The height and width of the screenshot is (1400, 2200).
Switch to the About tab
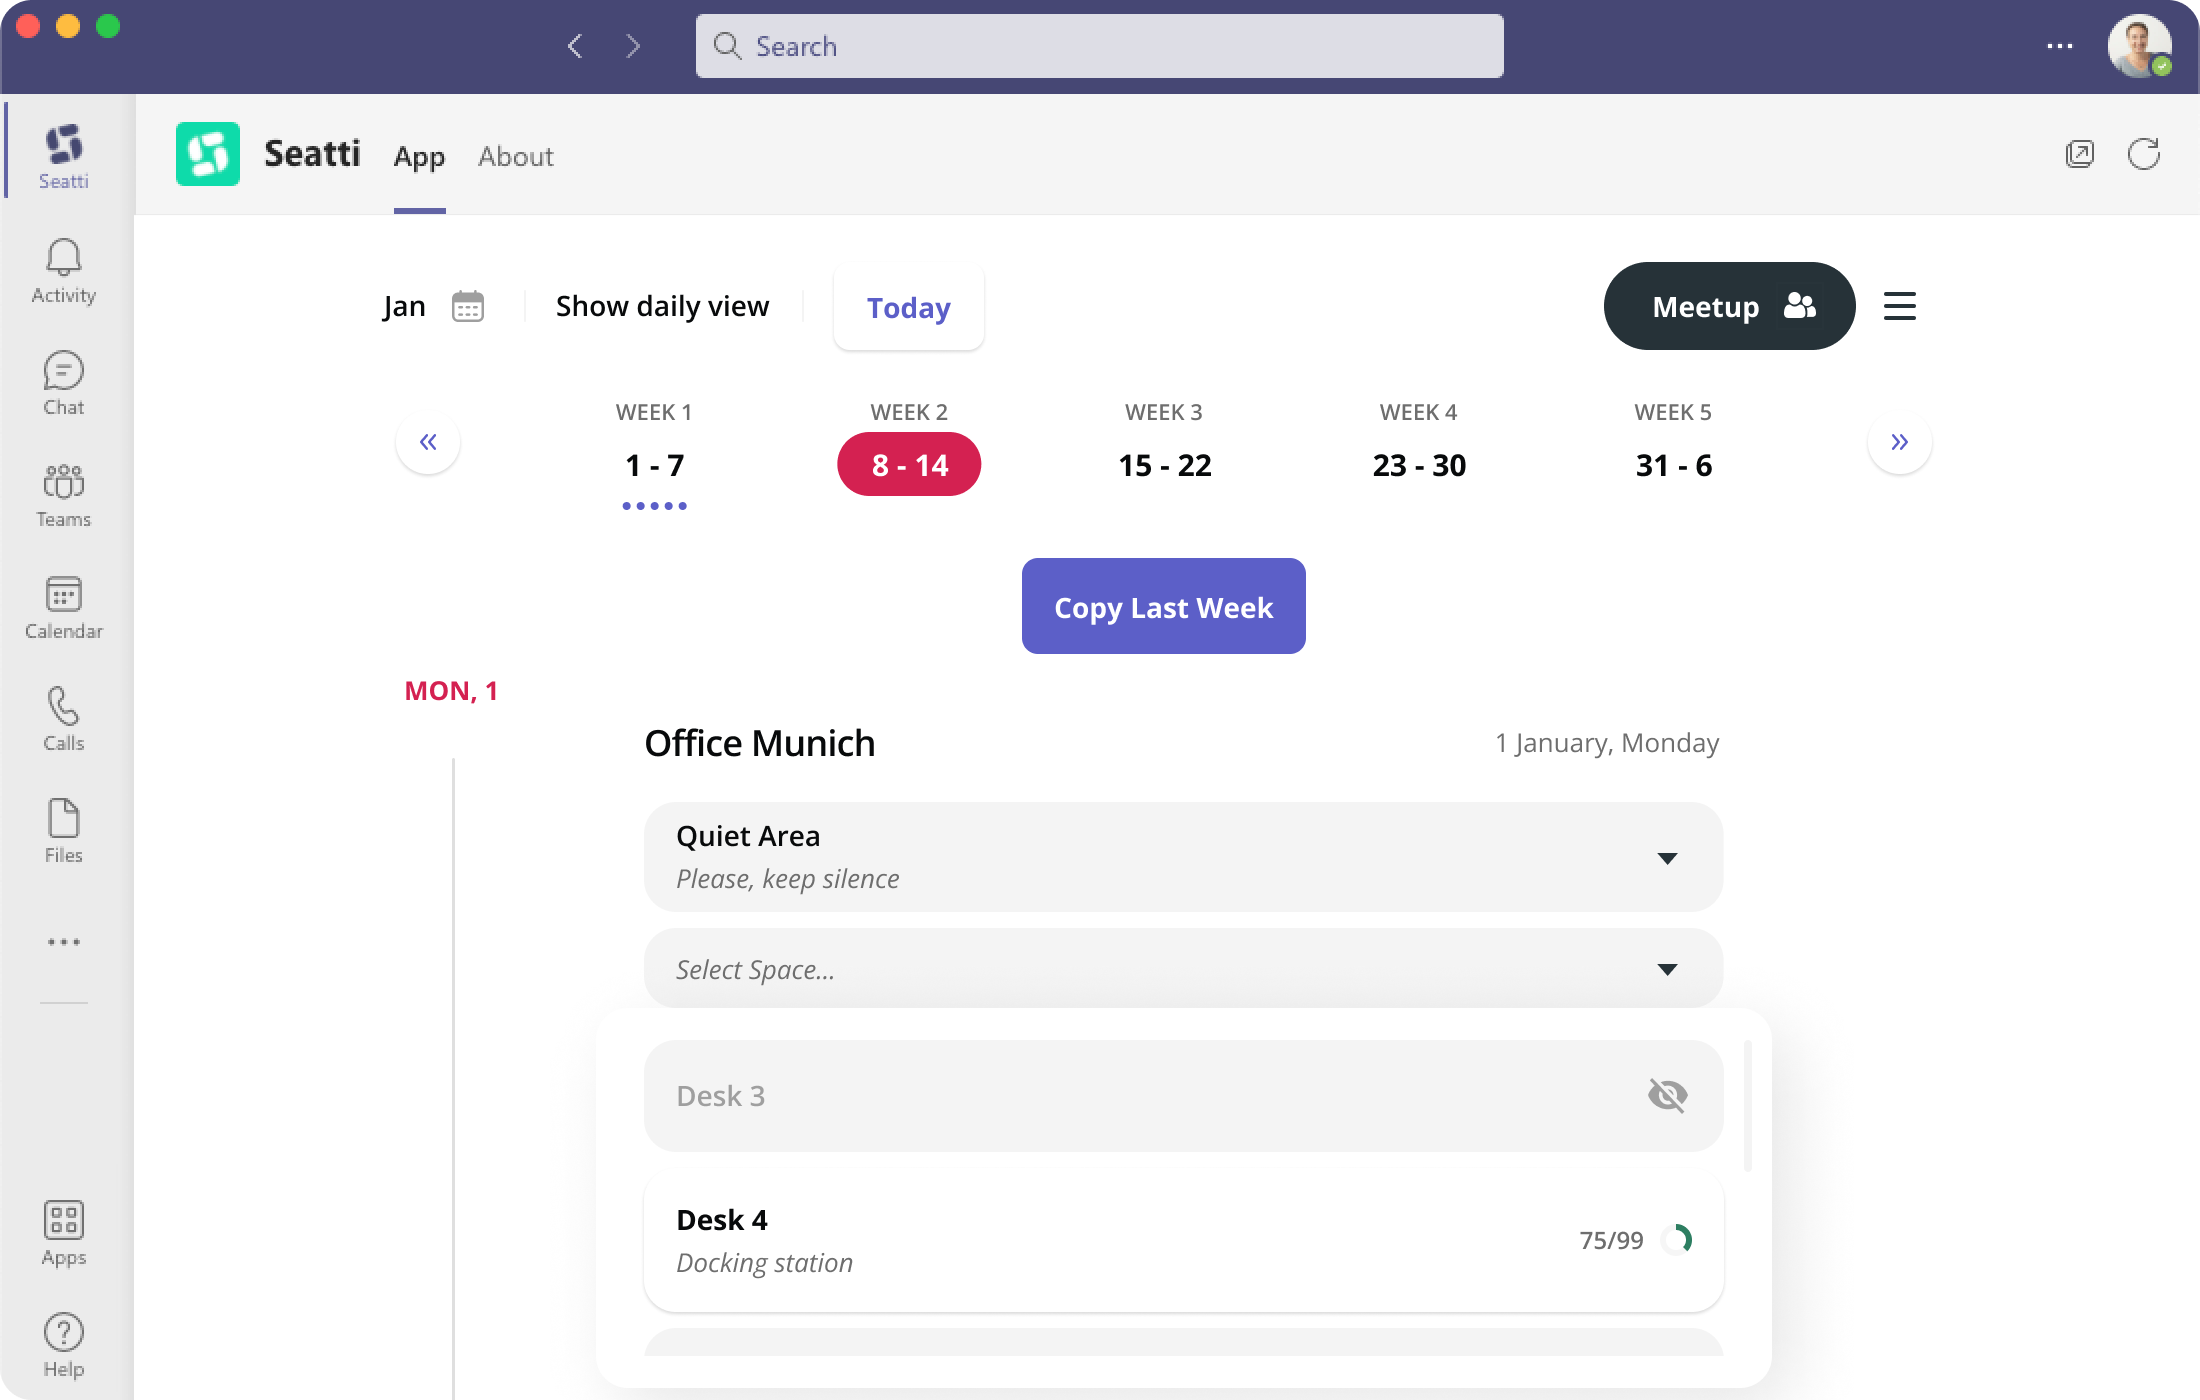coord(516,157)
